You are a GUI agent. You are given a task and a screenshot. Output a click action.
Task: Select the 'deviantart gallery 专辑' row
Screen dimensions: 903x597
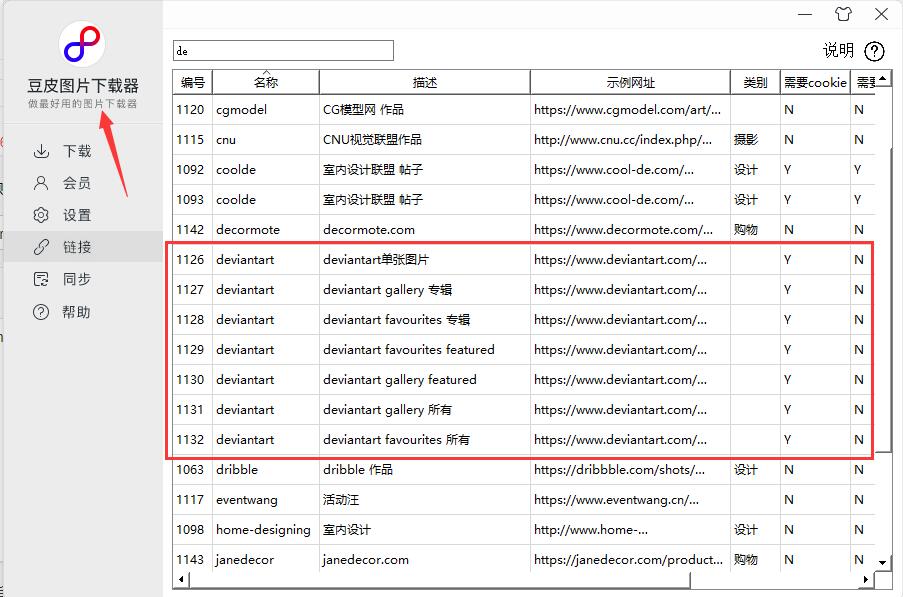tap(524, 290)
